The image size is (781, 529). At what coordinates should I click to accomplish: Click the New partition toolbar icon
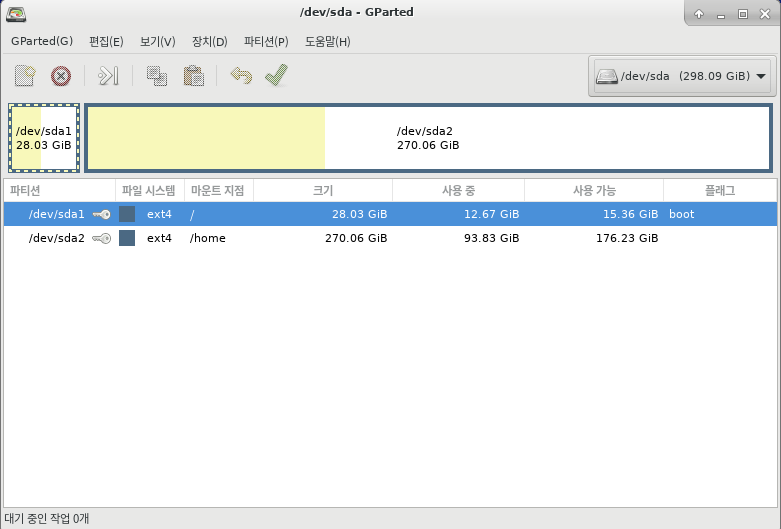click(x=25, y=76)
